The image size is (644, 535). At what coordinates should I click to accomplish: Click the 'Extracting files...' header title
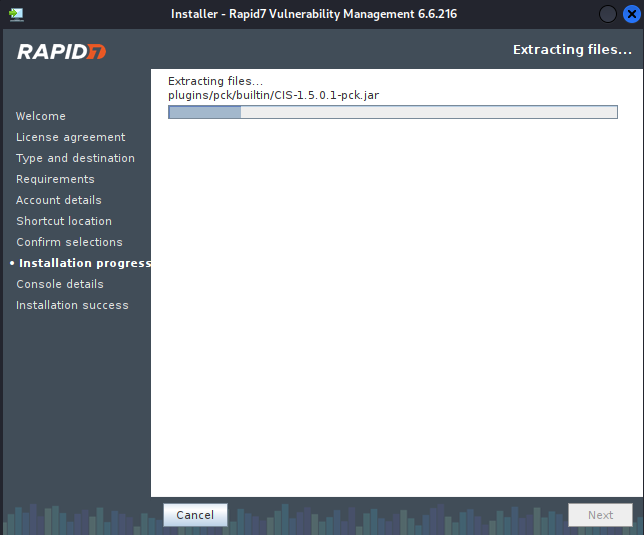pos(572,50)
